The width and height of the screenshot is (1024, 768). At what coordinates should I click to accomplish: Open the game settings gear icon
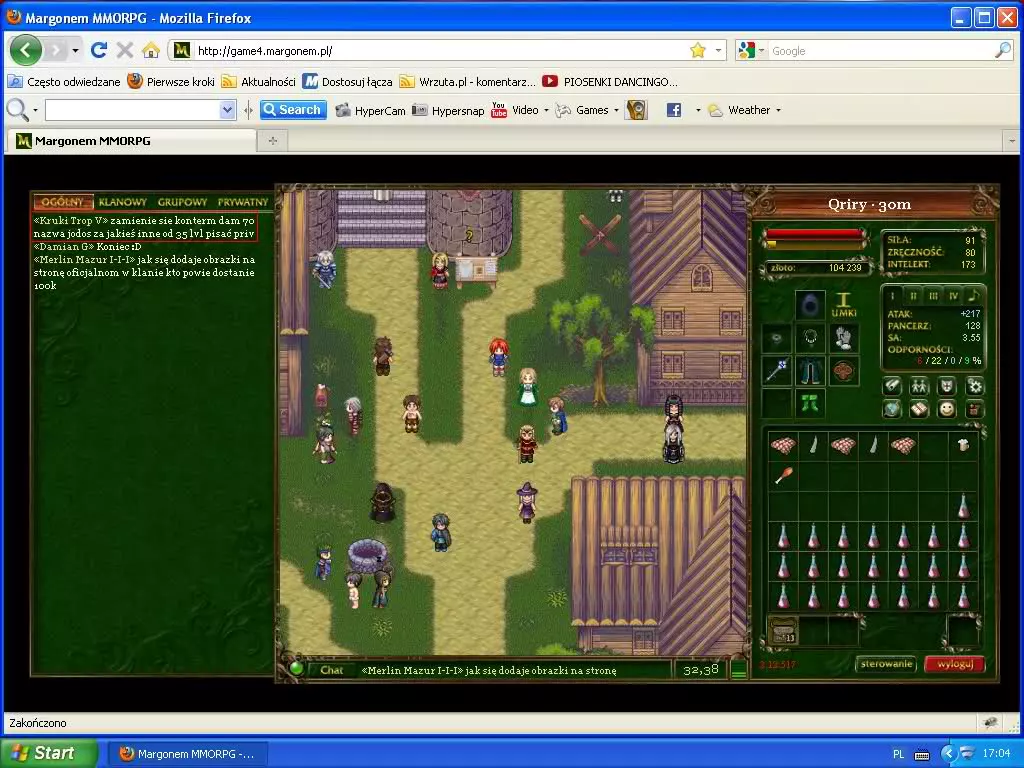tap(974, 386)
